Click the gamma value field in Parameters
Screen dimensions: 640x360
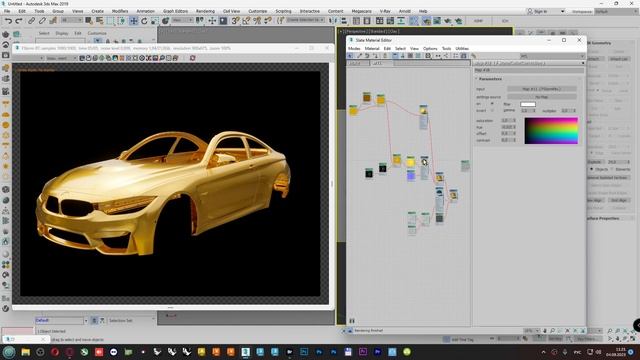tap(527, 111)
